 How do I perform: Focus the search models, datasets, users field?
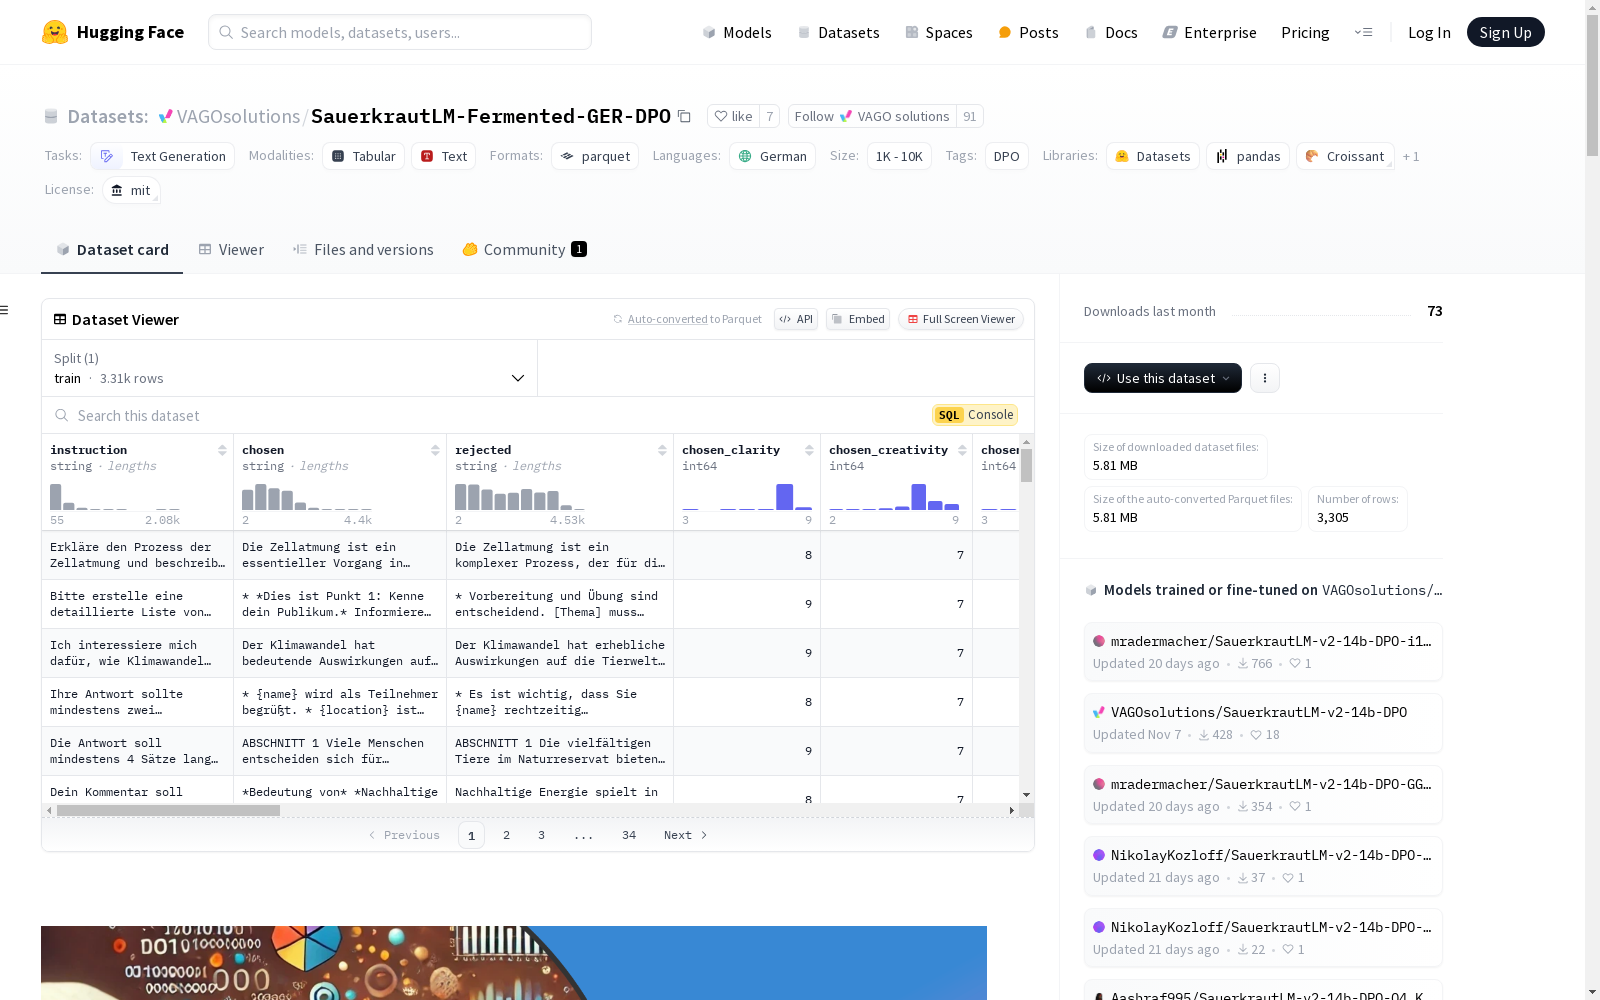(400, 32)
